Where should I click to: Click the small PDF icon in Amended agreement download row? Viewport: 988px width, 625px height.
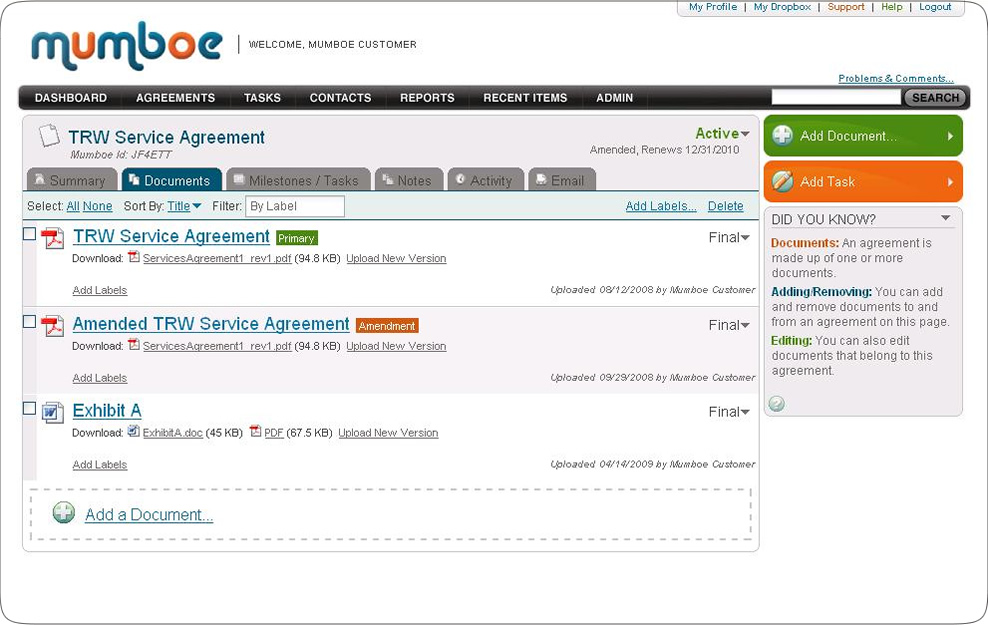[134, 345]
